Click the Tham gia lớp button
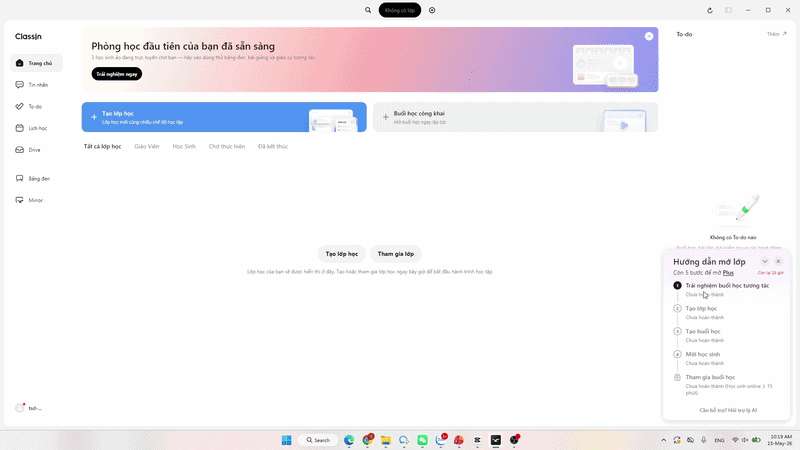This screenshot has width=800, height=450. [x=396, y=254]
